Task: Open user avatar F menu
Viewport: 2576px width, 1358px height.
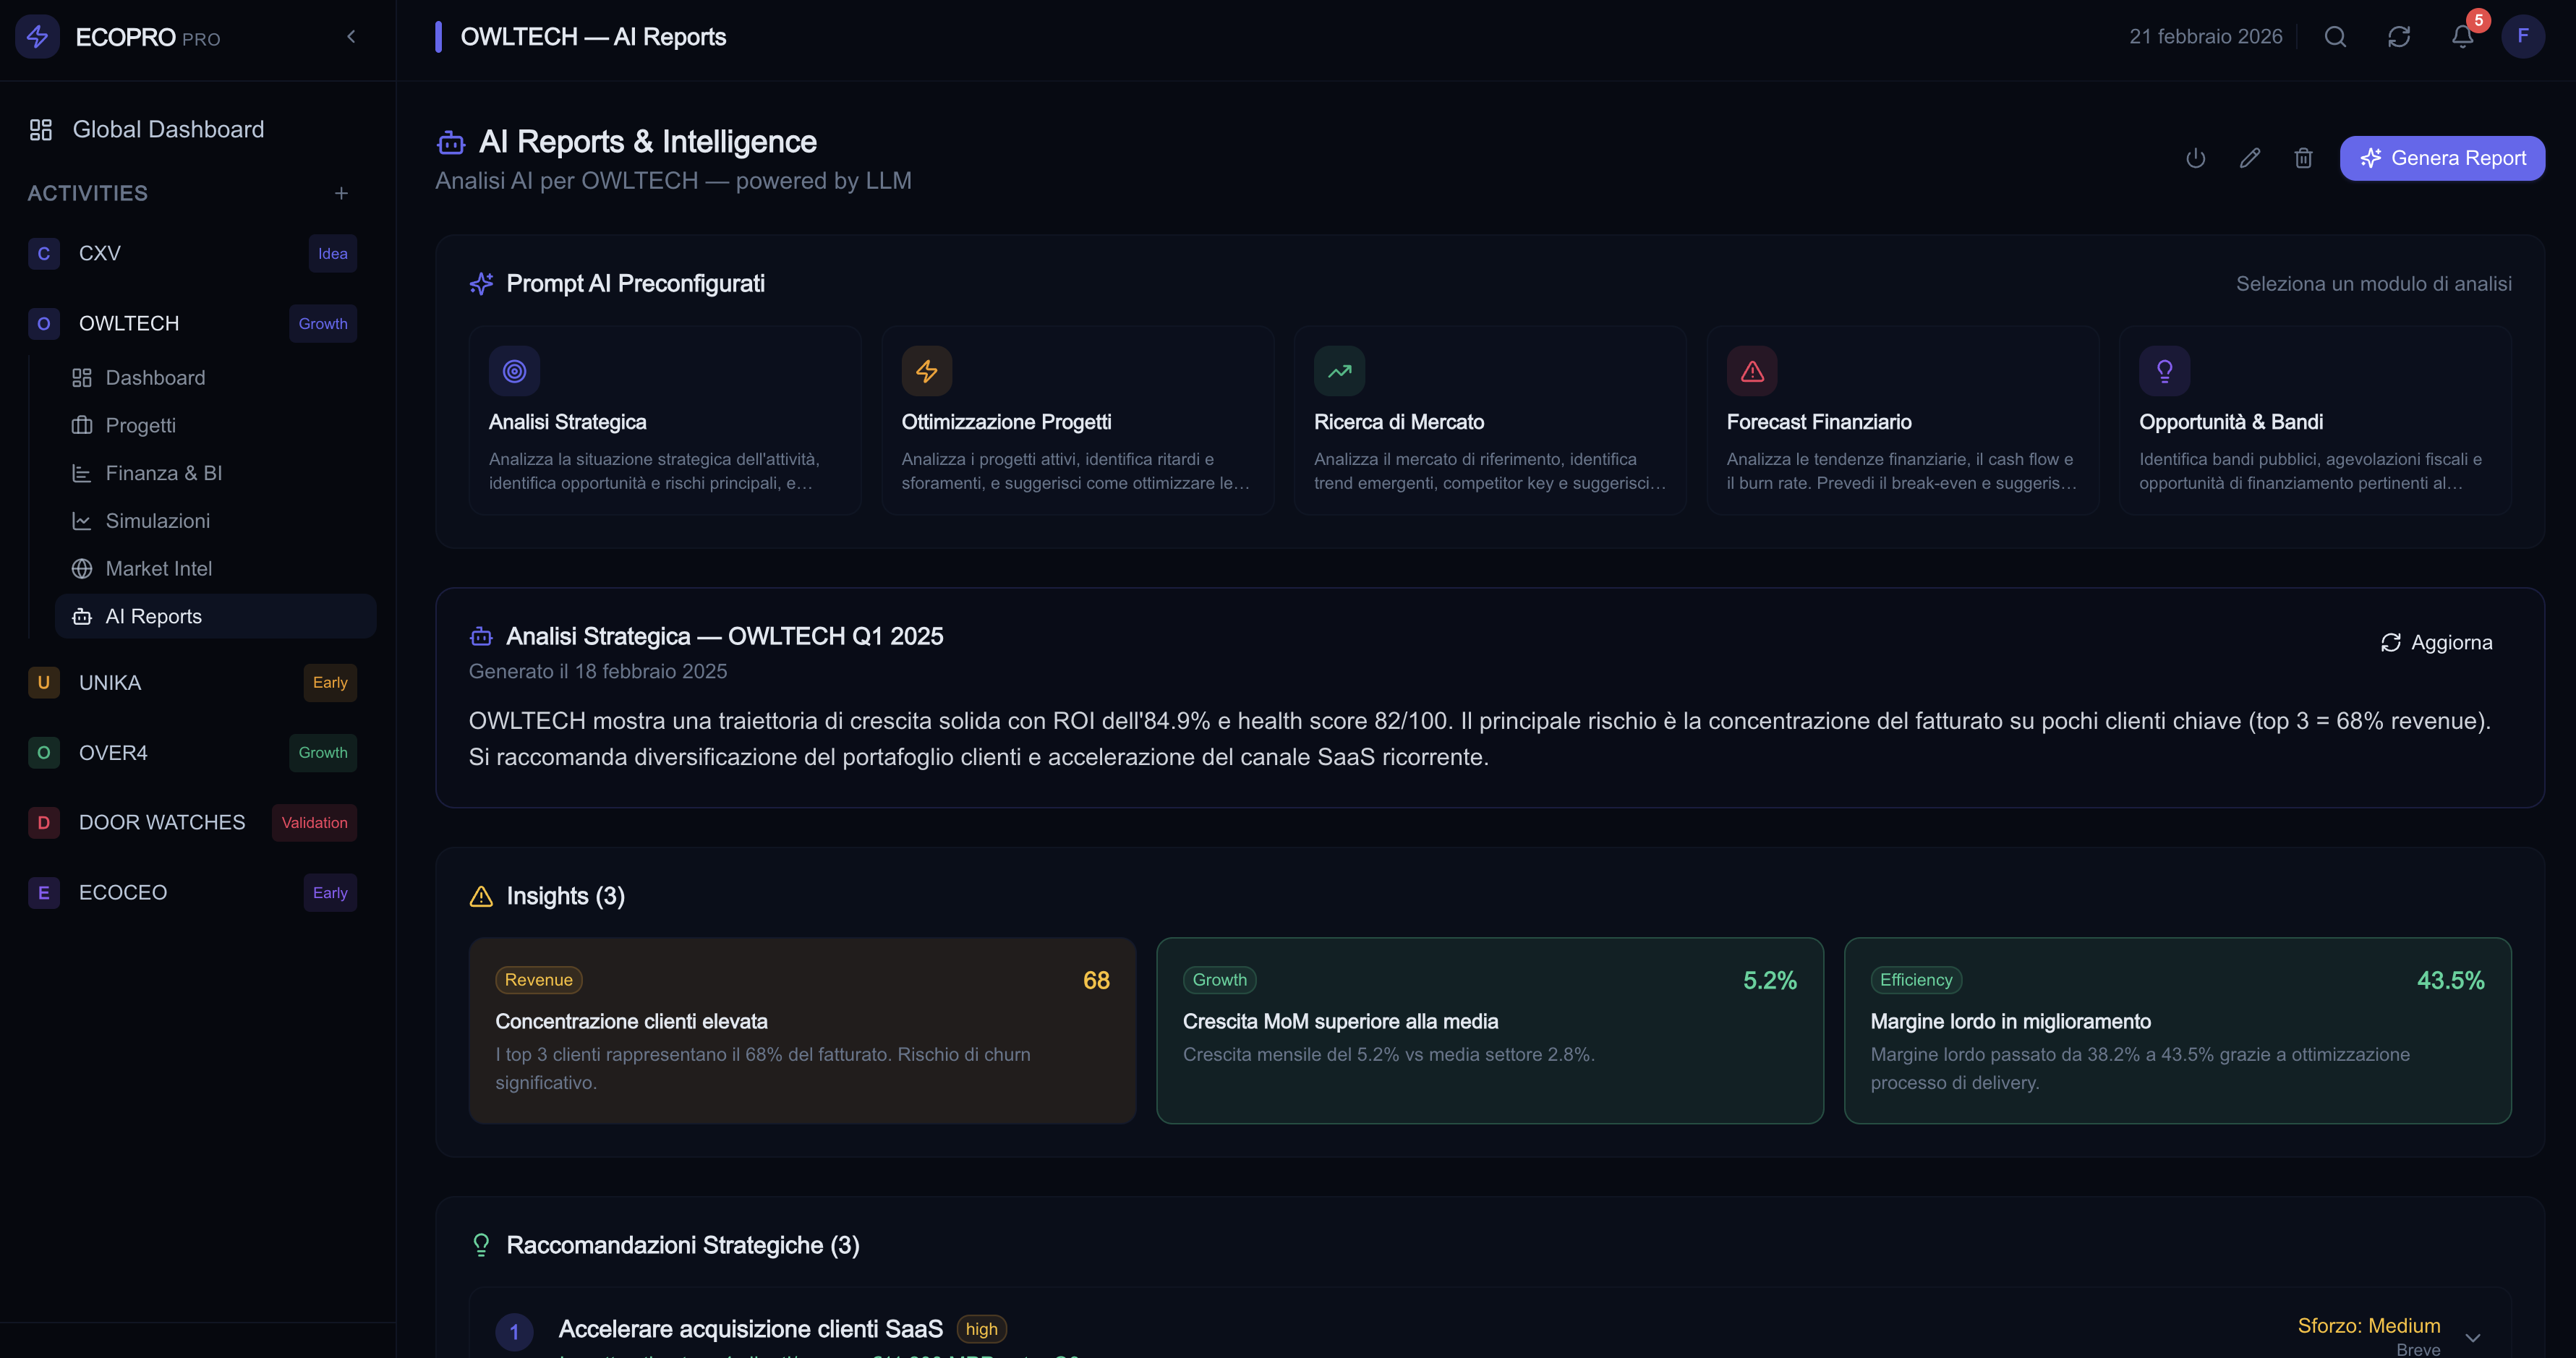Action: [x=2522, y=37]
